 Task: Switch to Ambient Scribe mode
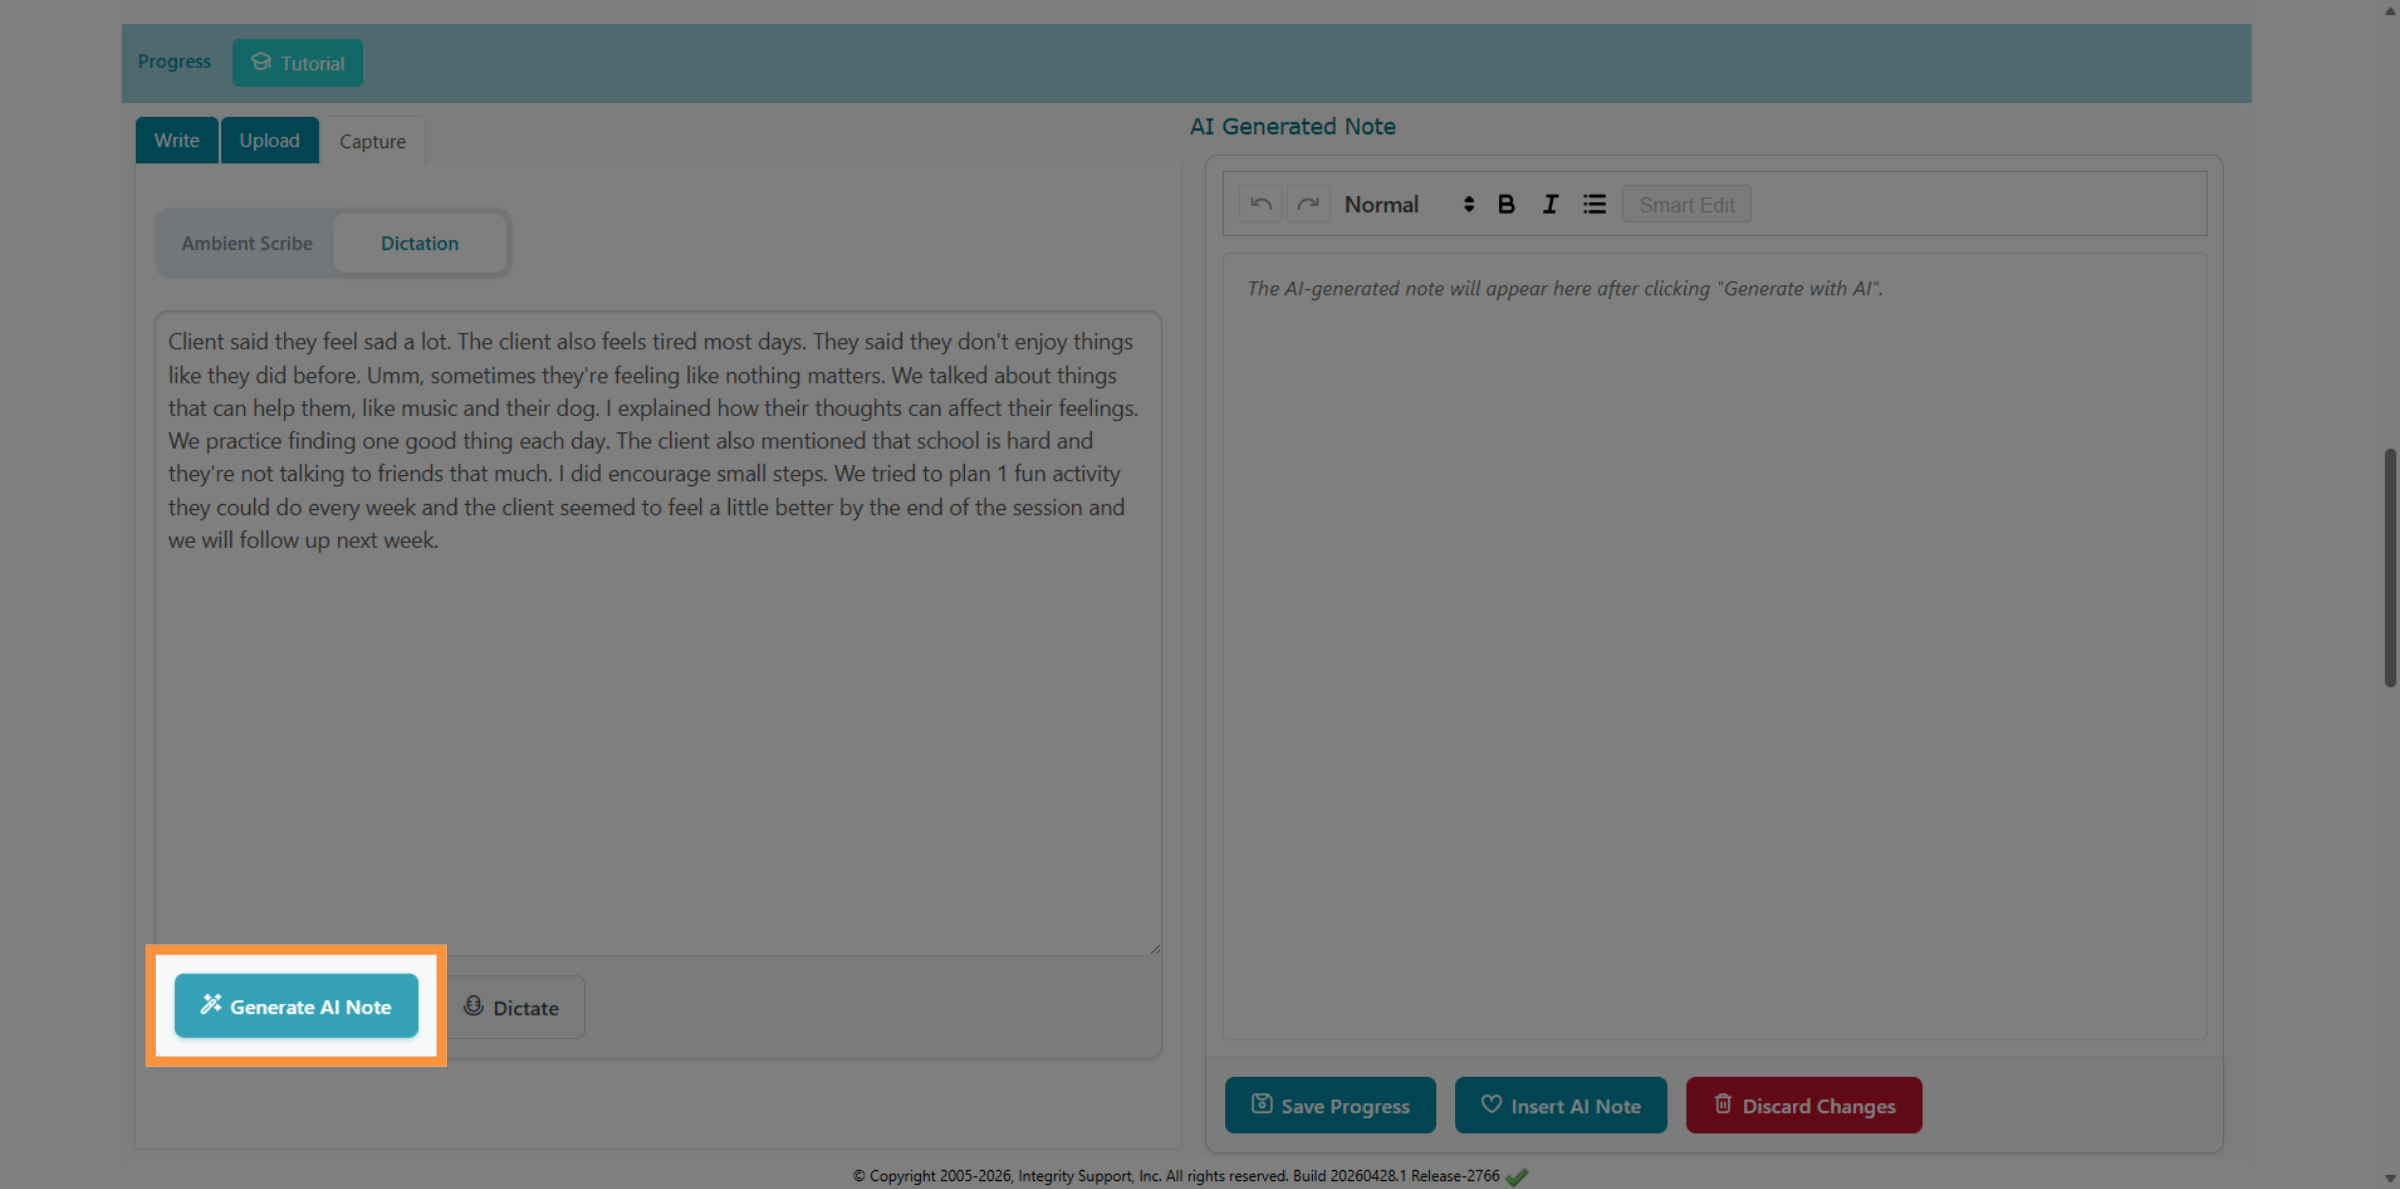[x=247, y=243]
